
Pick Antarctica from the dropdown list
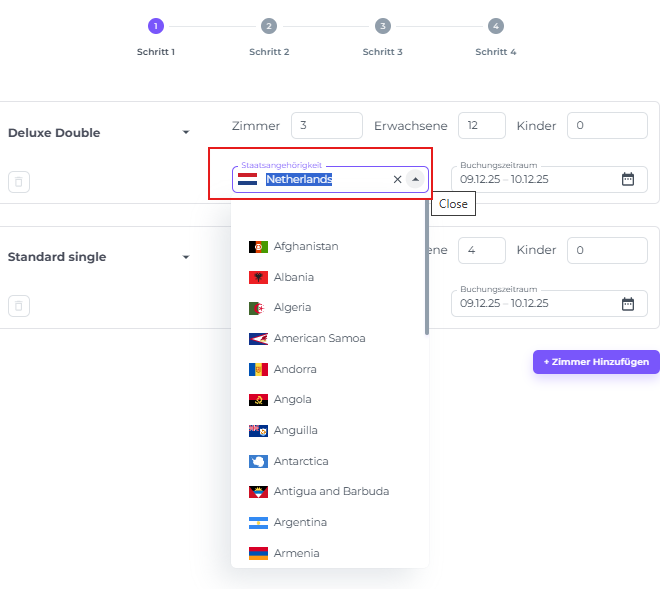301,461
